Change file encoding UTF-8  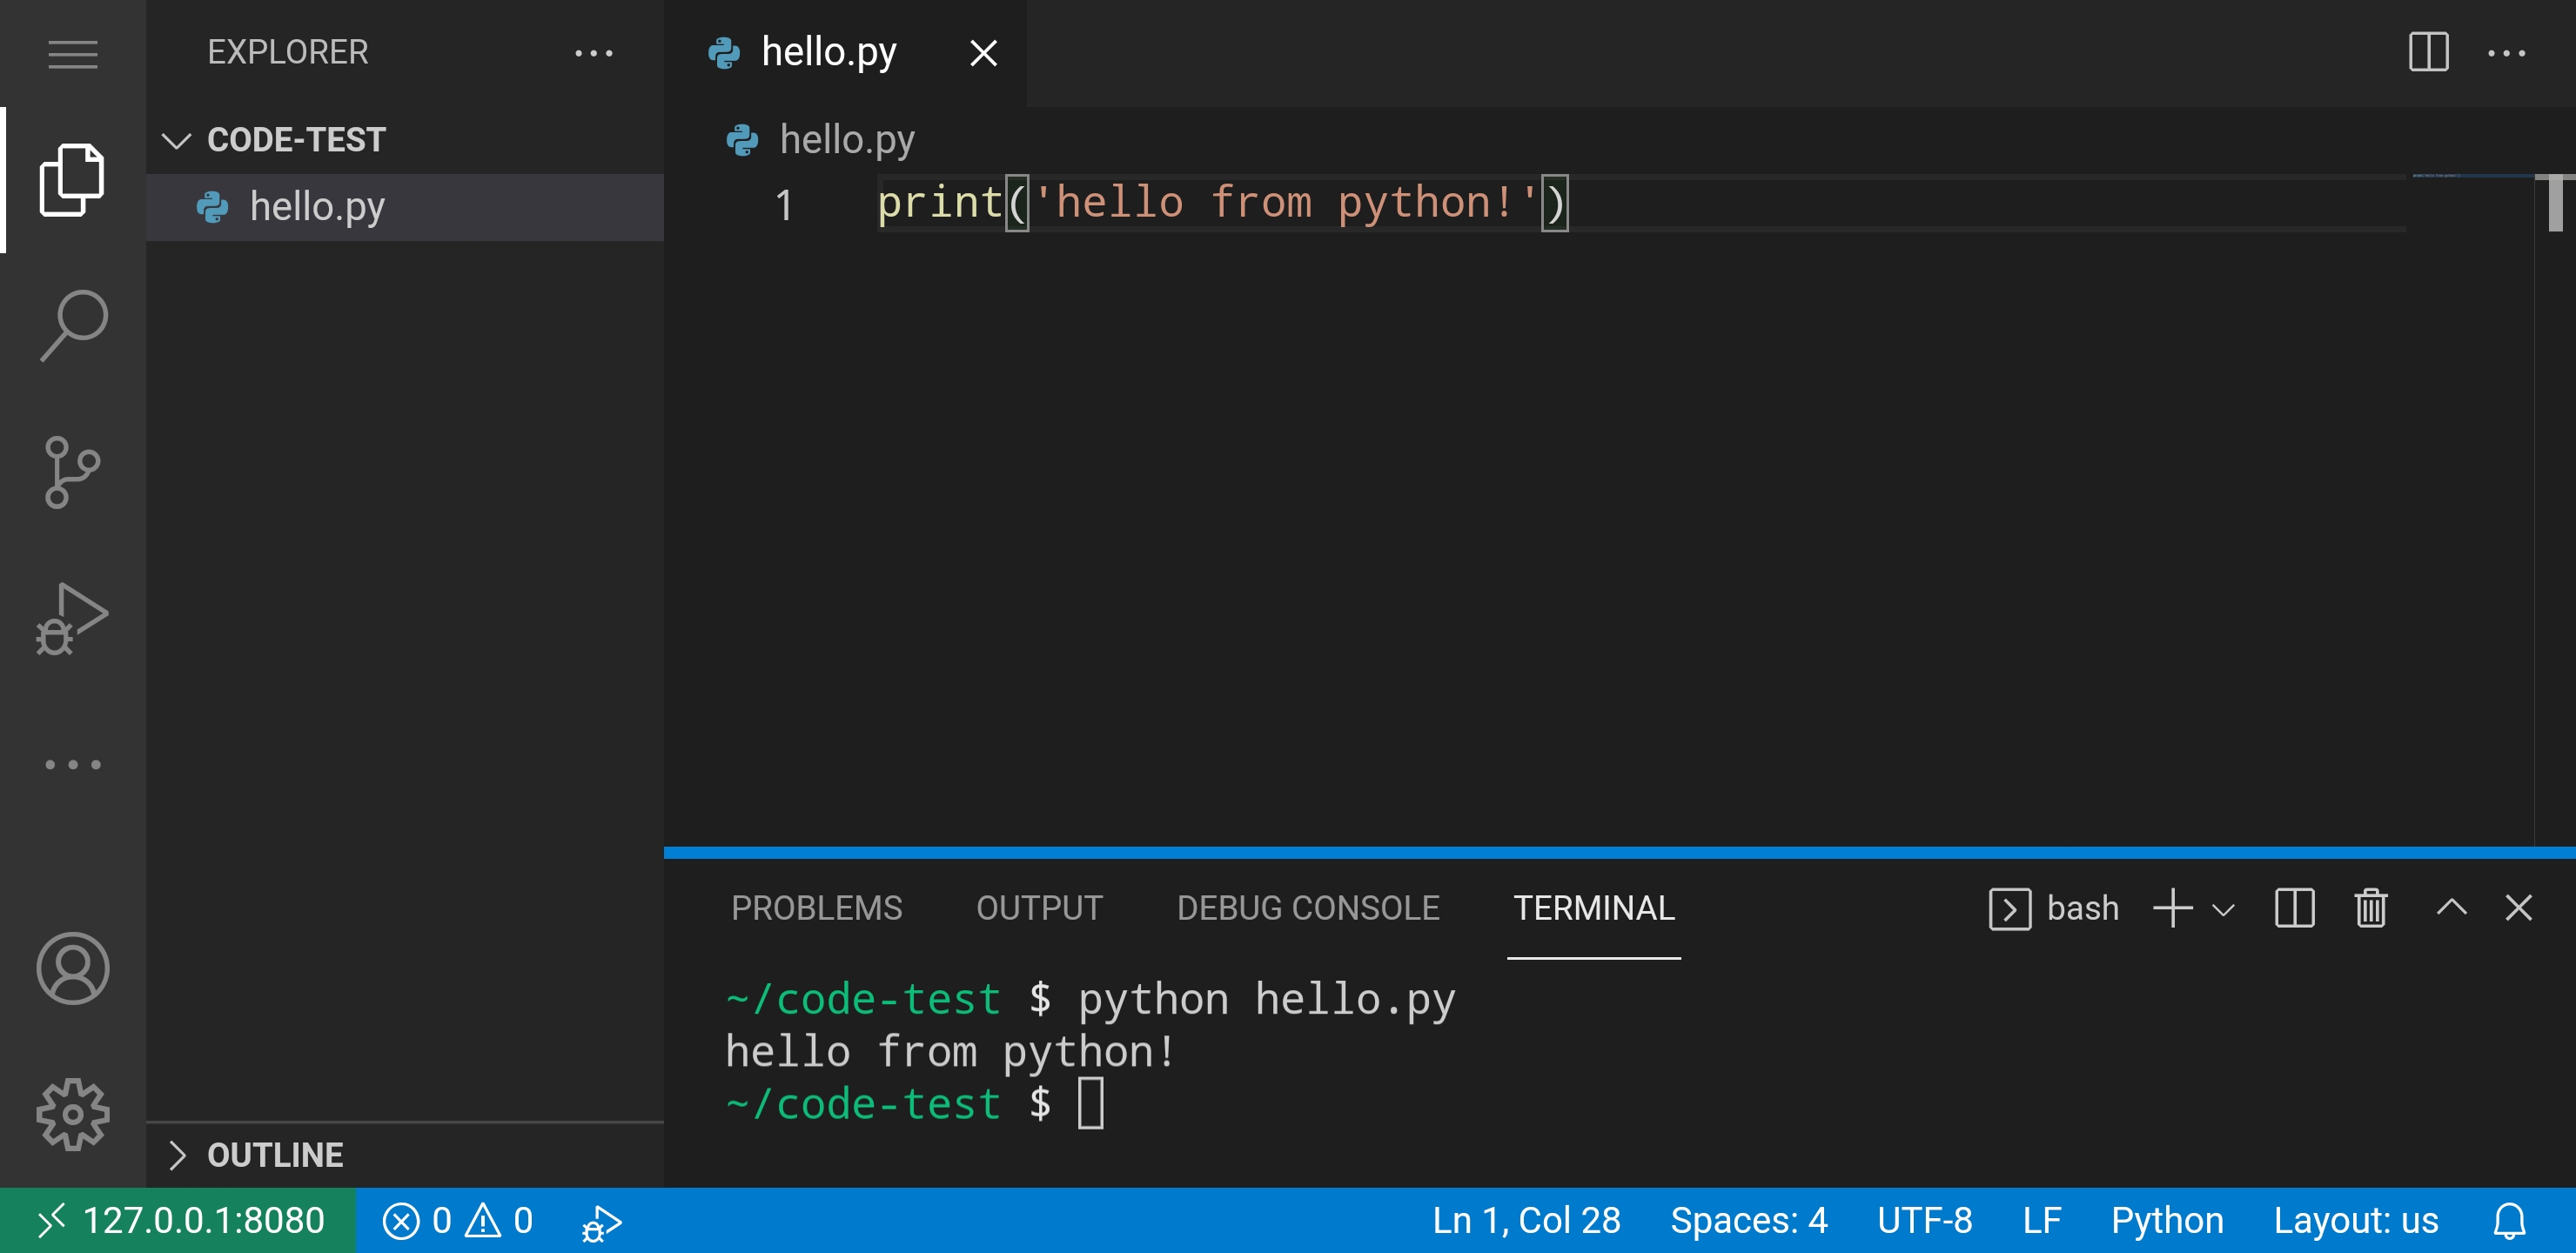point(1924,1220)
